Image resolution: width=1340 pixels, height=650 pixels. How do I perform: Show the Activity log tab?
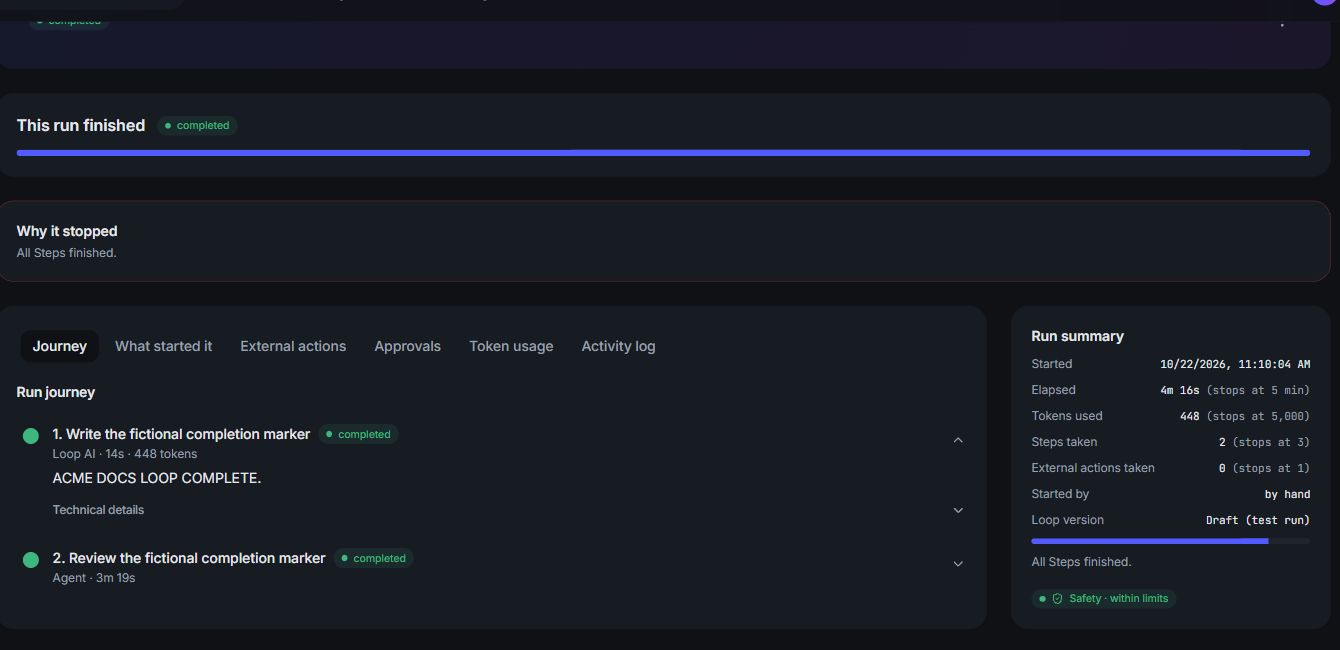(618, 346)
